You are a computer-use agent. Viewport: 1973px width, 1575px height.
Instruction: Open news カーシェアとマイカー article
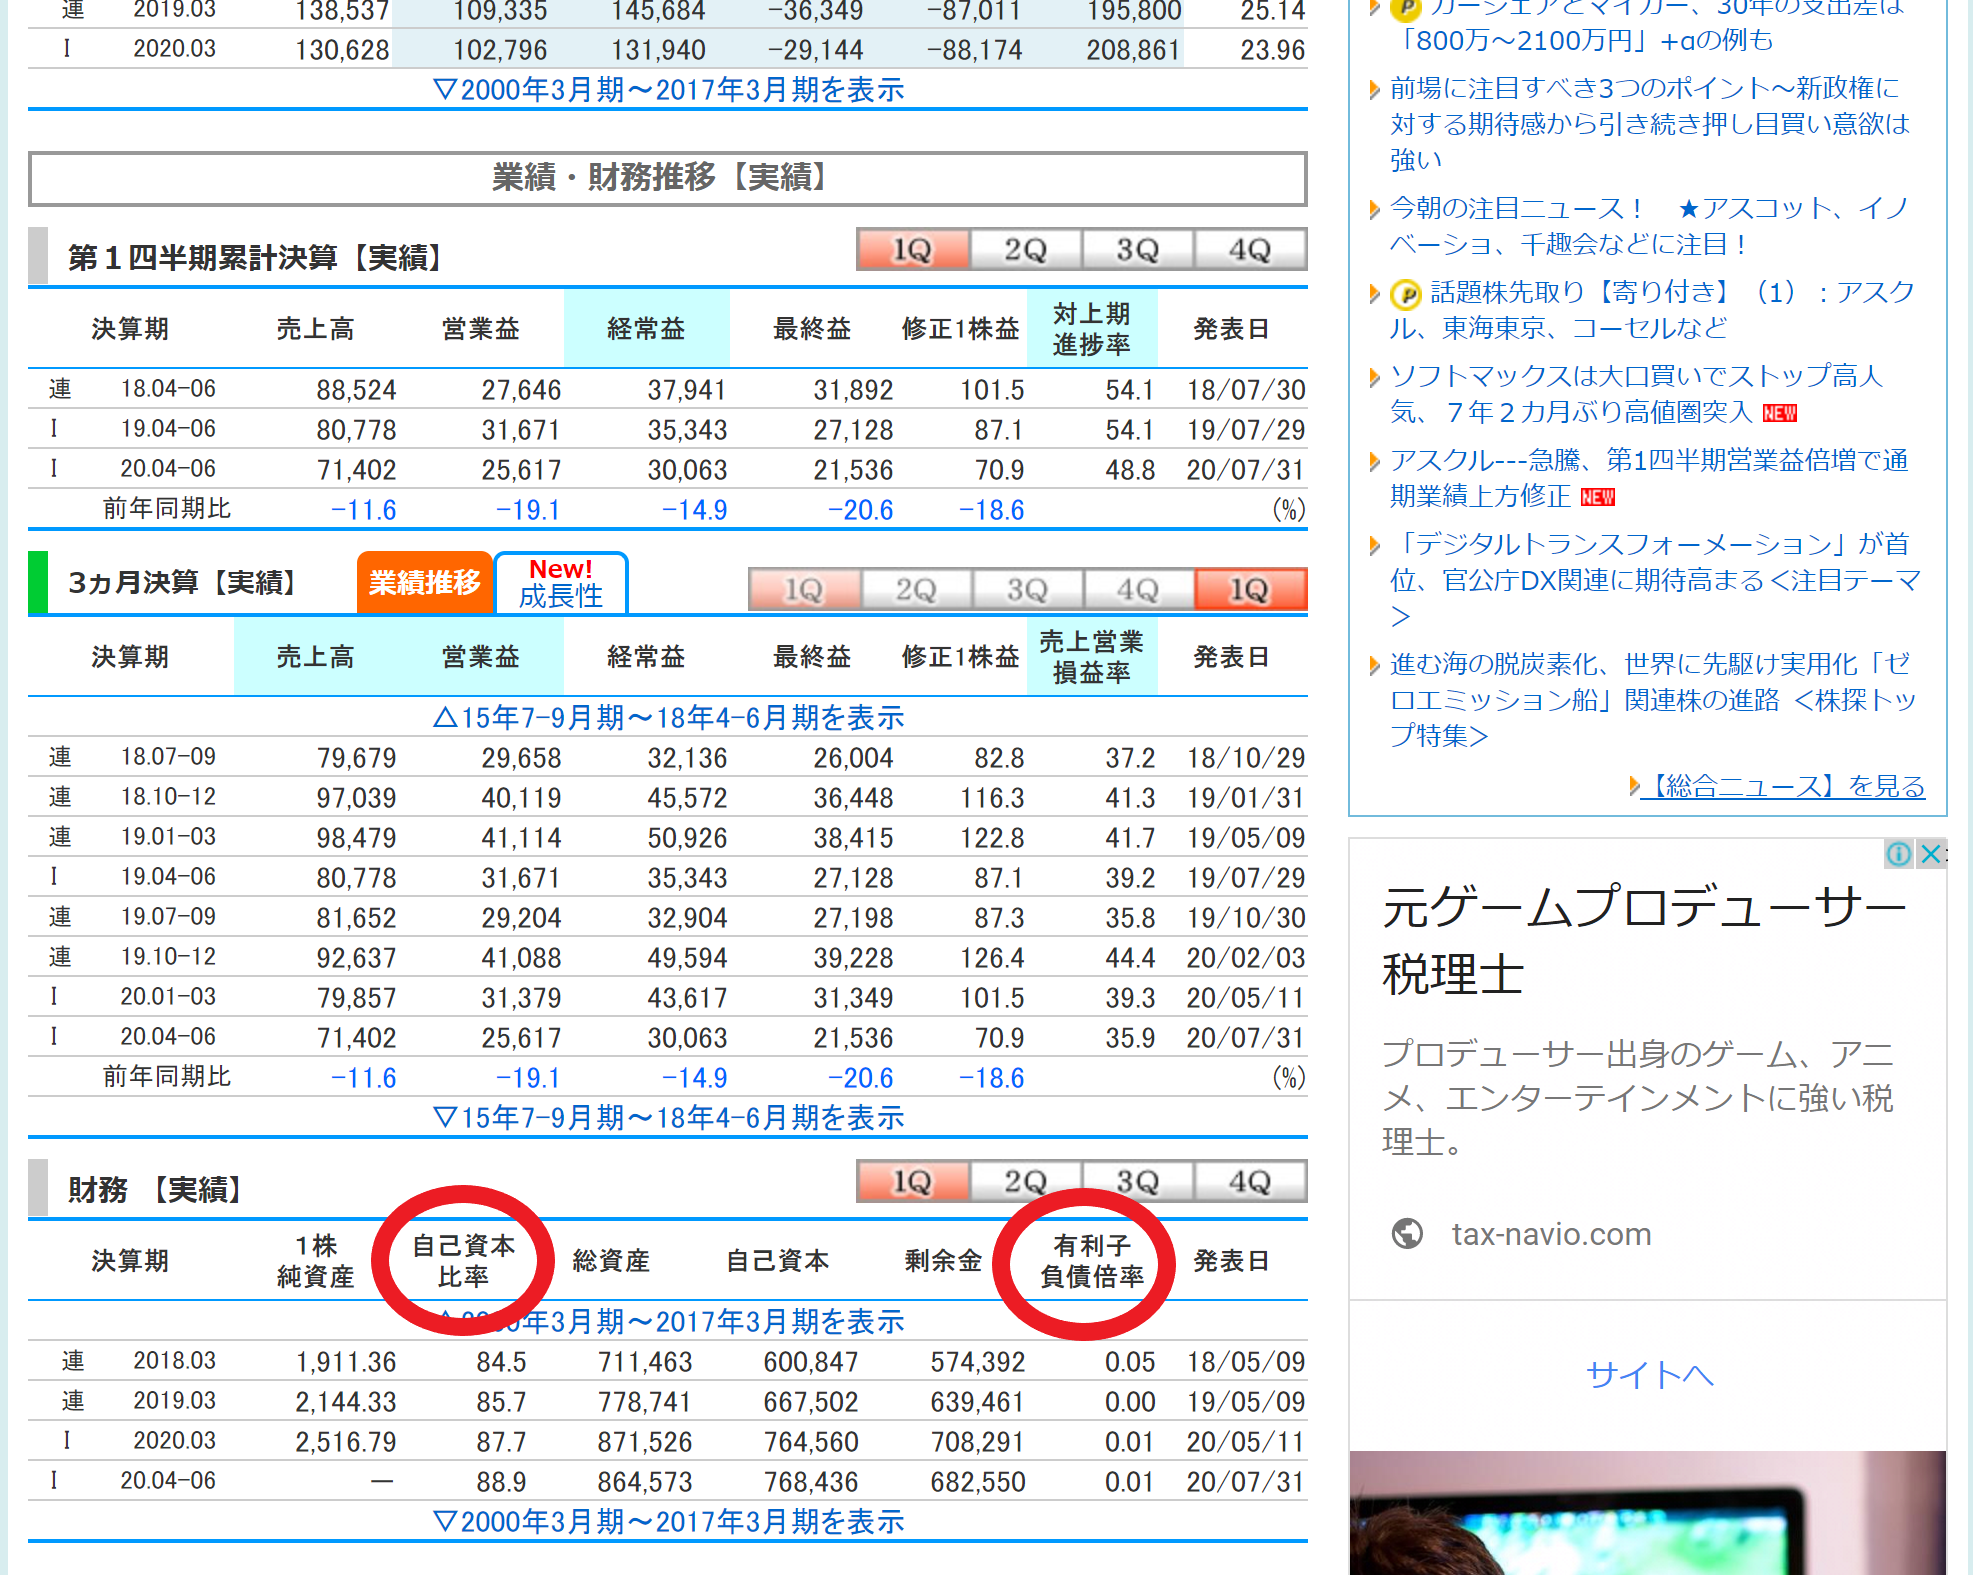(1650, 24)
